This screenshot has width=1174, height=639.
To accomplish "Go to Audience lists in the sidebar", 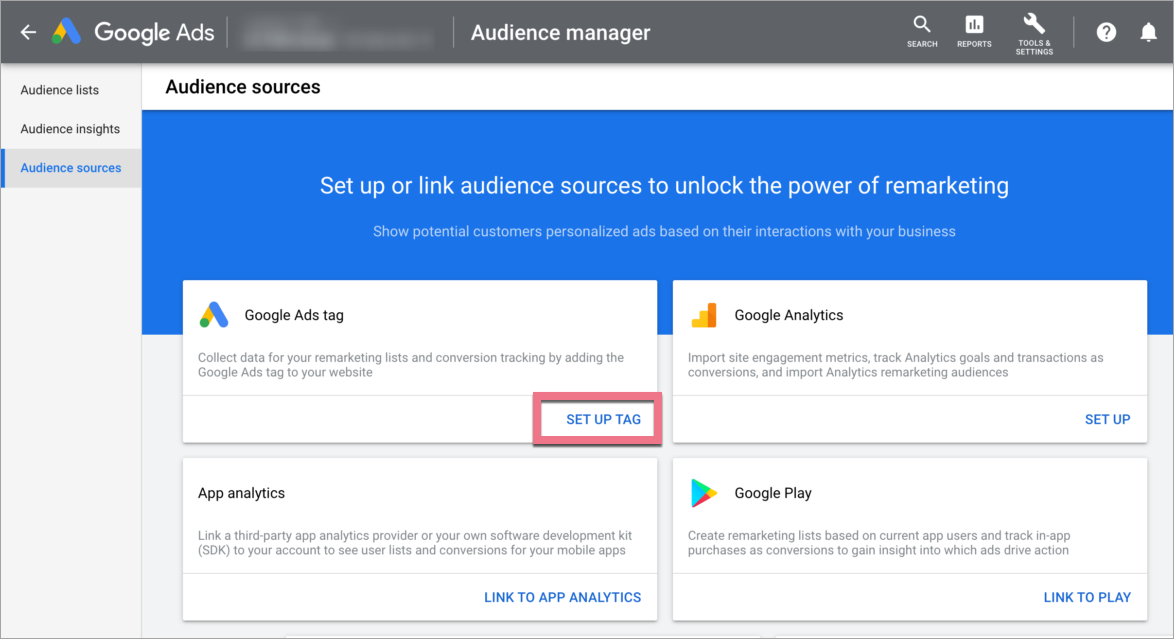I will pos(60,90).
